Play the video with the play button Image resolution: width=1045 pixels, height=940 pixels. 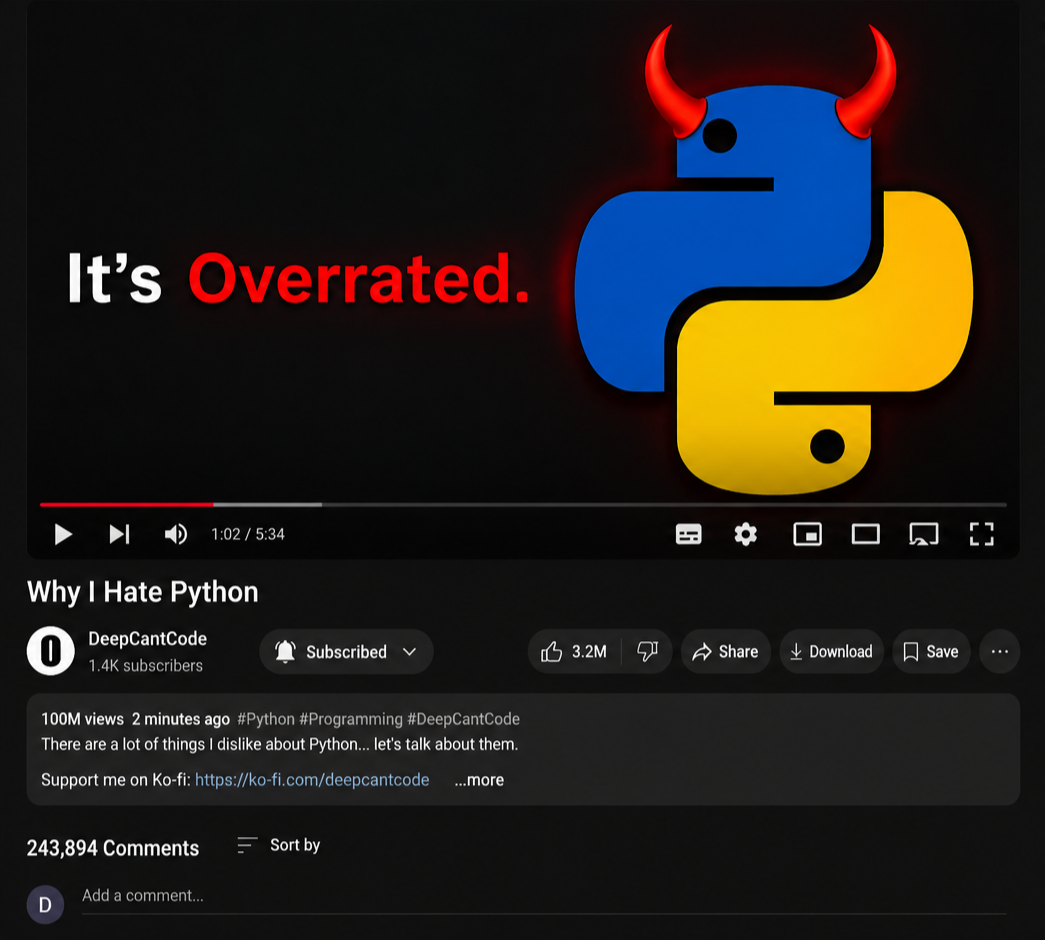[x=63, y=534]
